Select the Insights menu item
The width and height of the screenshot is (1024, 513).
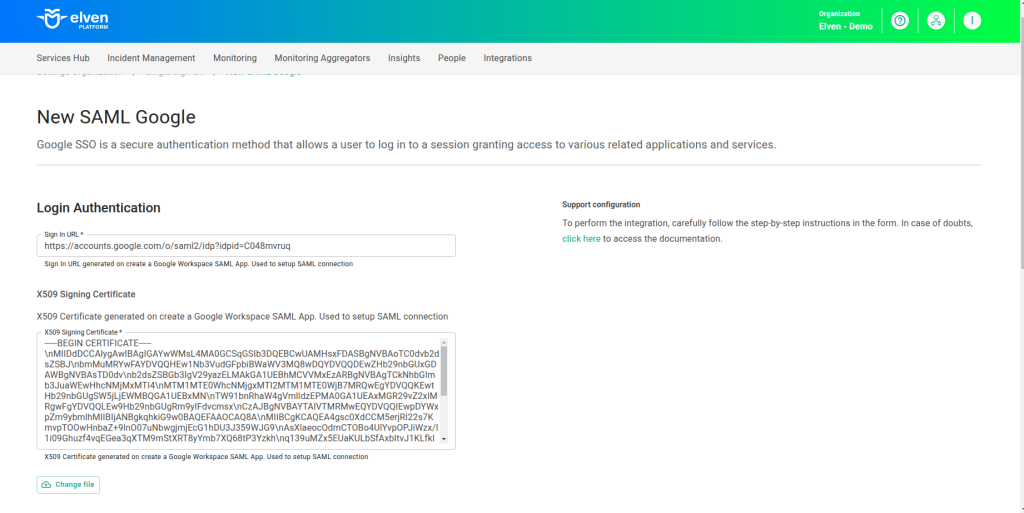404,58
